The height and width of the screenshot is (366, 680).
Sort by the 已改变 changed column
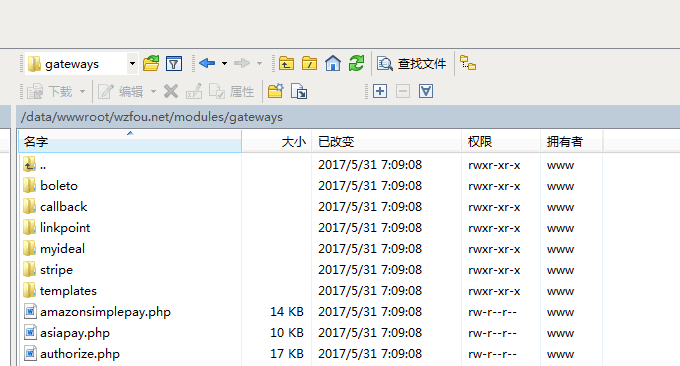(x=386, y=142)
